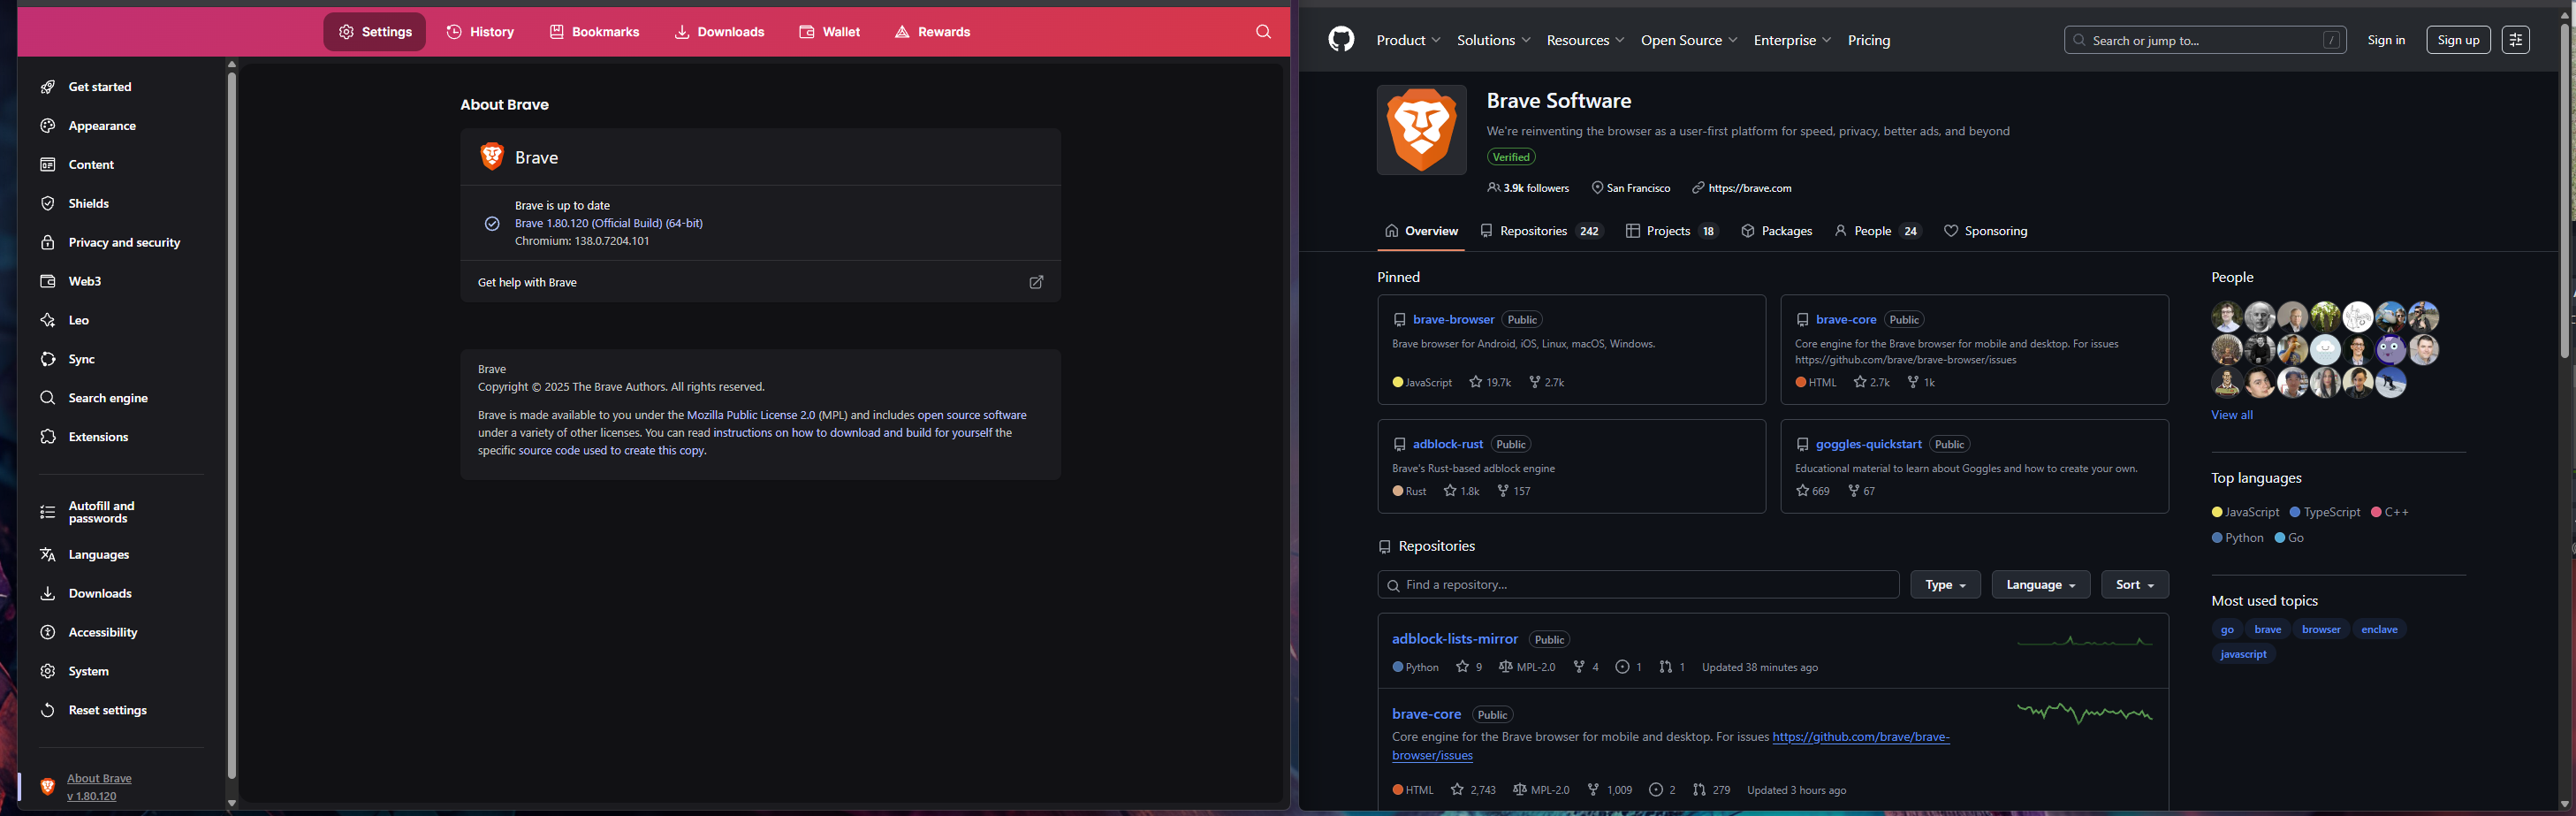Open the Sponsoring tab on GitHub
The width and height of the screenshot is (2576, 816).
coord(1985,231)
